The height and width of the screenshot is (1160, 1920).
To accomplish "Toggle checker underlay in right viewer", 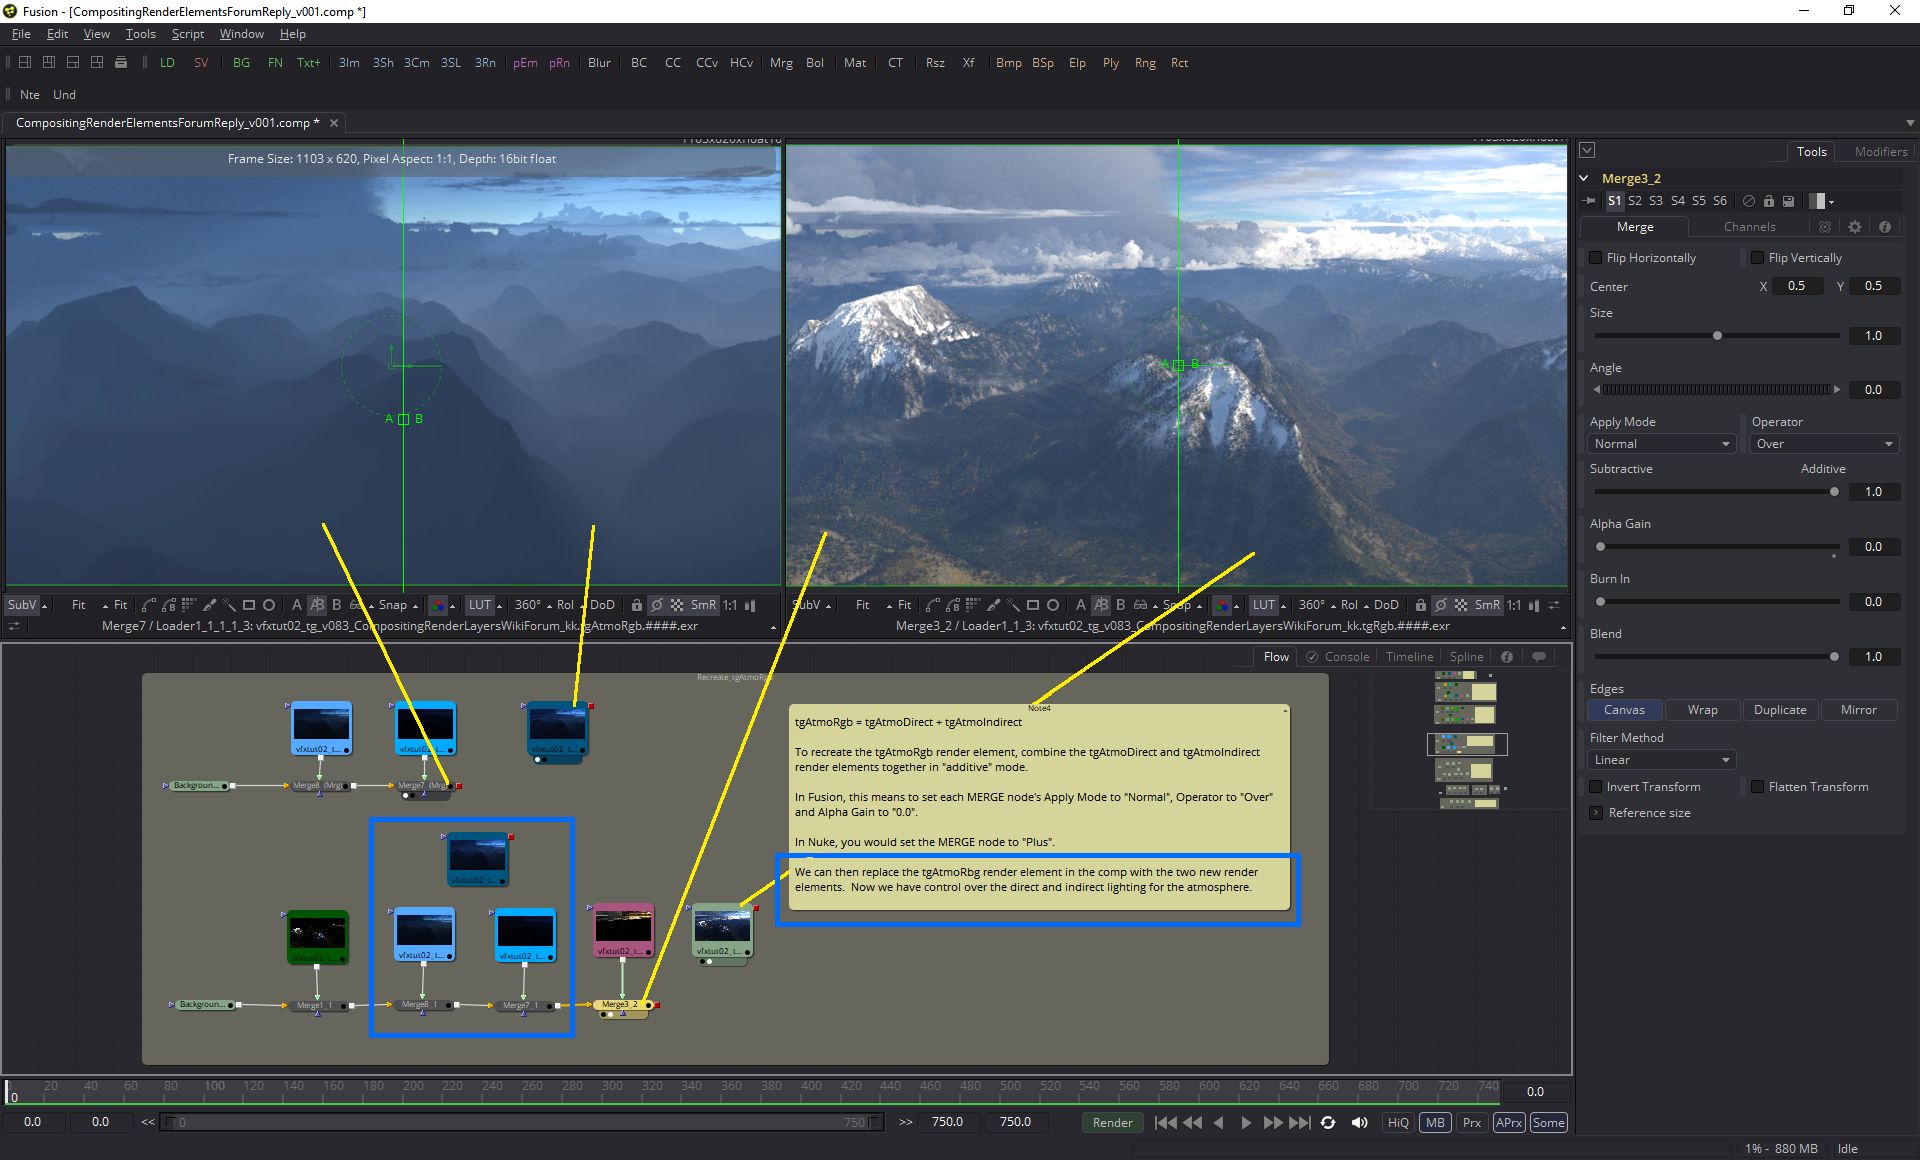I will [x=1461, y=605].
